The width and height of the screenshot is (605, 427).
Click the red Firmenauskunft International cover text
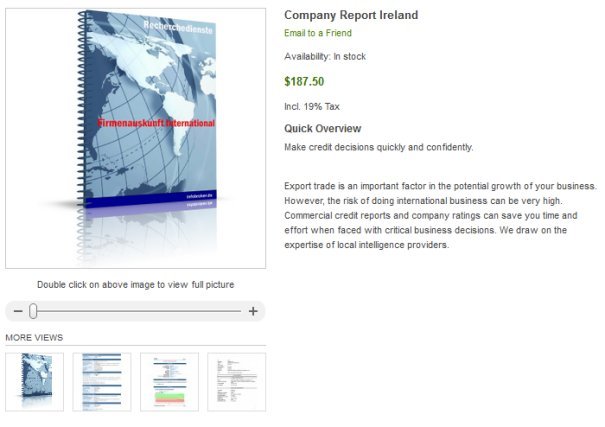(156, 122)
